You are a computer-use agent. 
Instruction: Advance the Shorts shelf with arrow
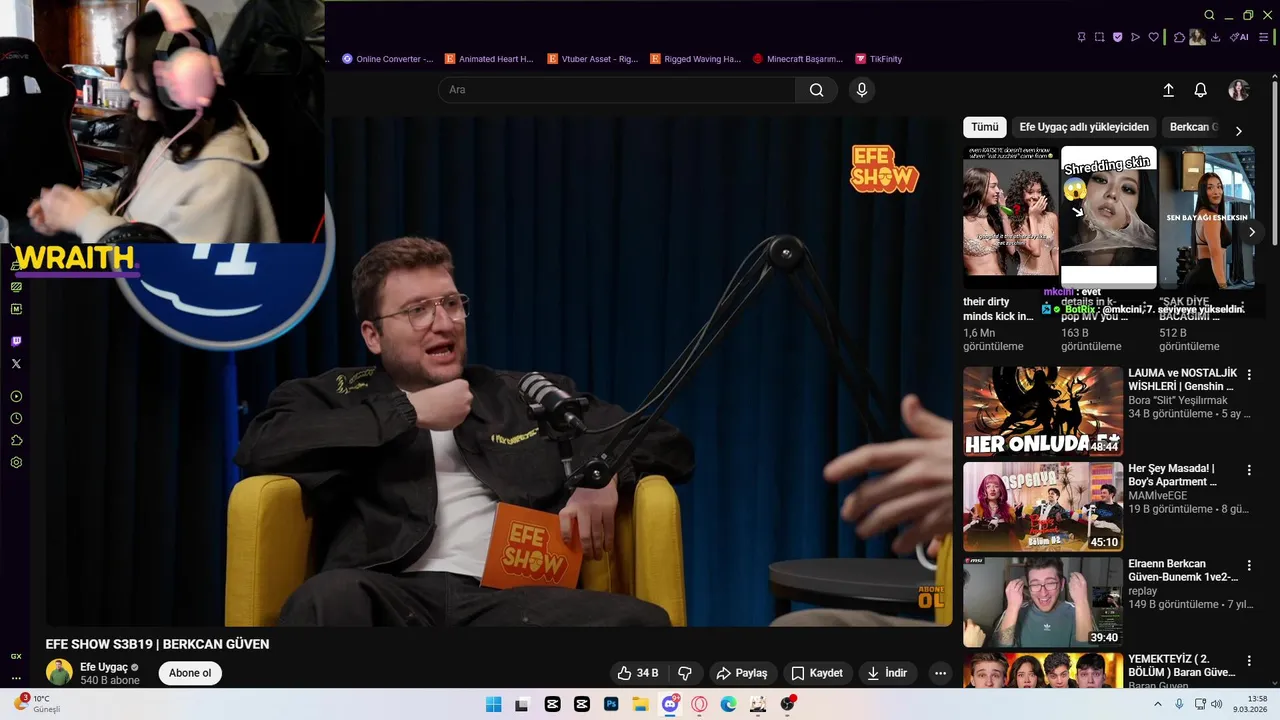1252,231
